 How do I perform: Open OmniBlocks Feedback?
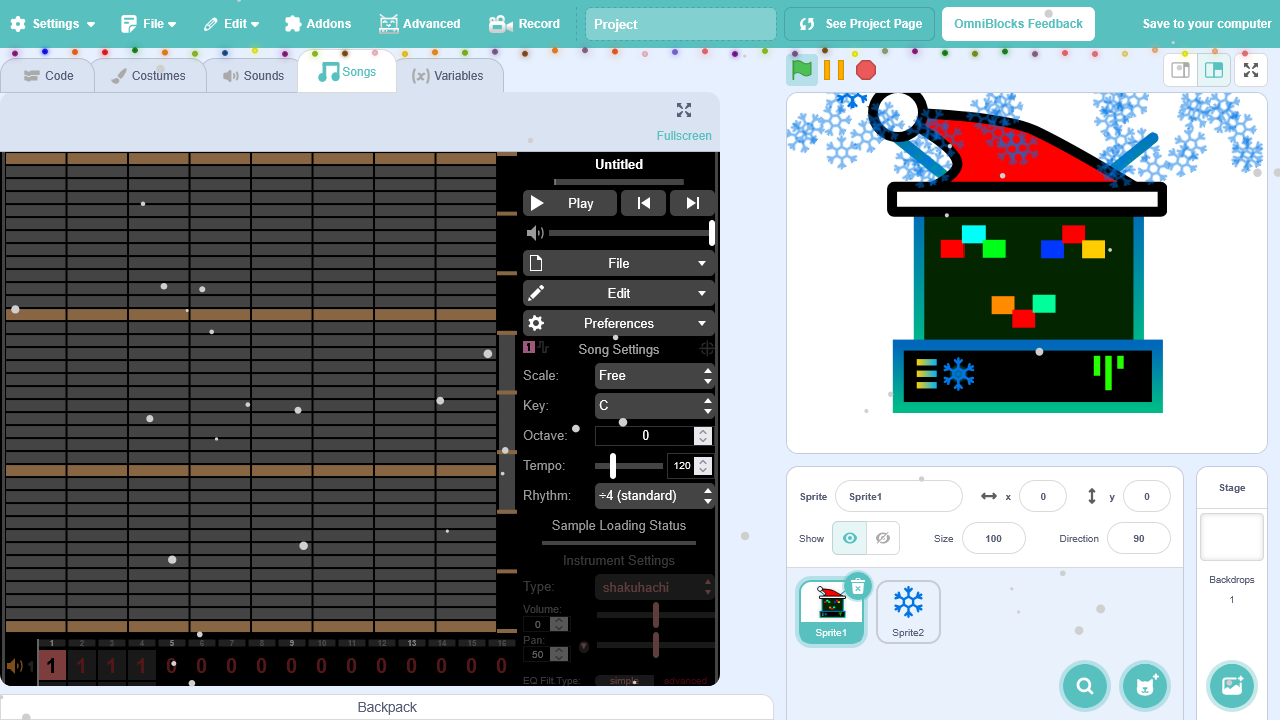[1018, 24]
